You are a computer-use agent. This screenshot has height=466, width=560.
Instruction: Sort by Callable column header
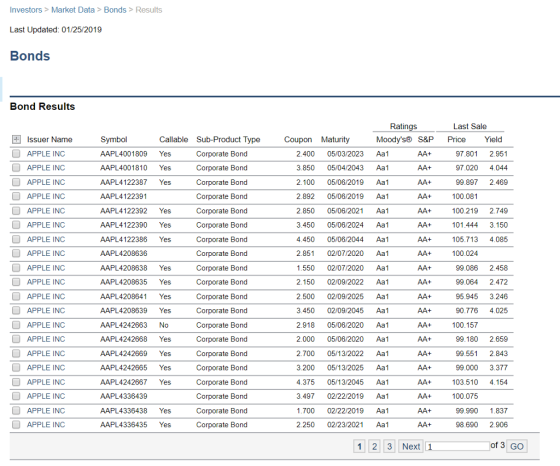174,140
